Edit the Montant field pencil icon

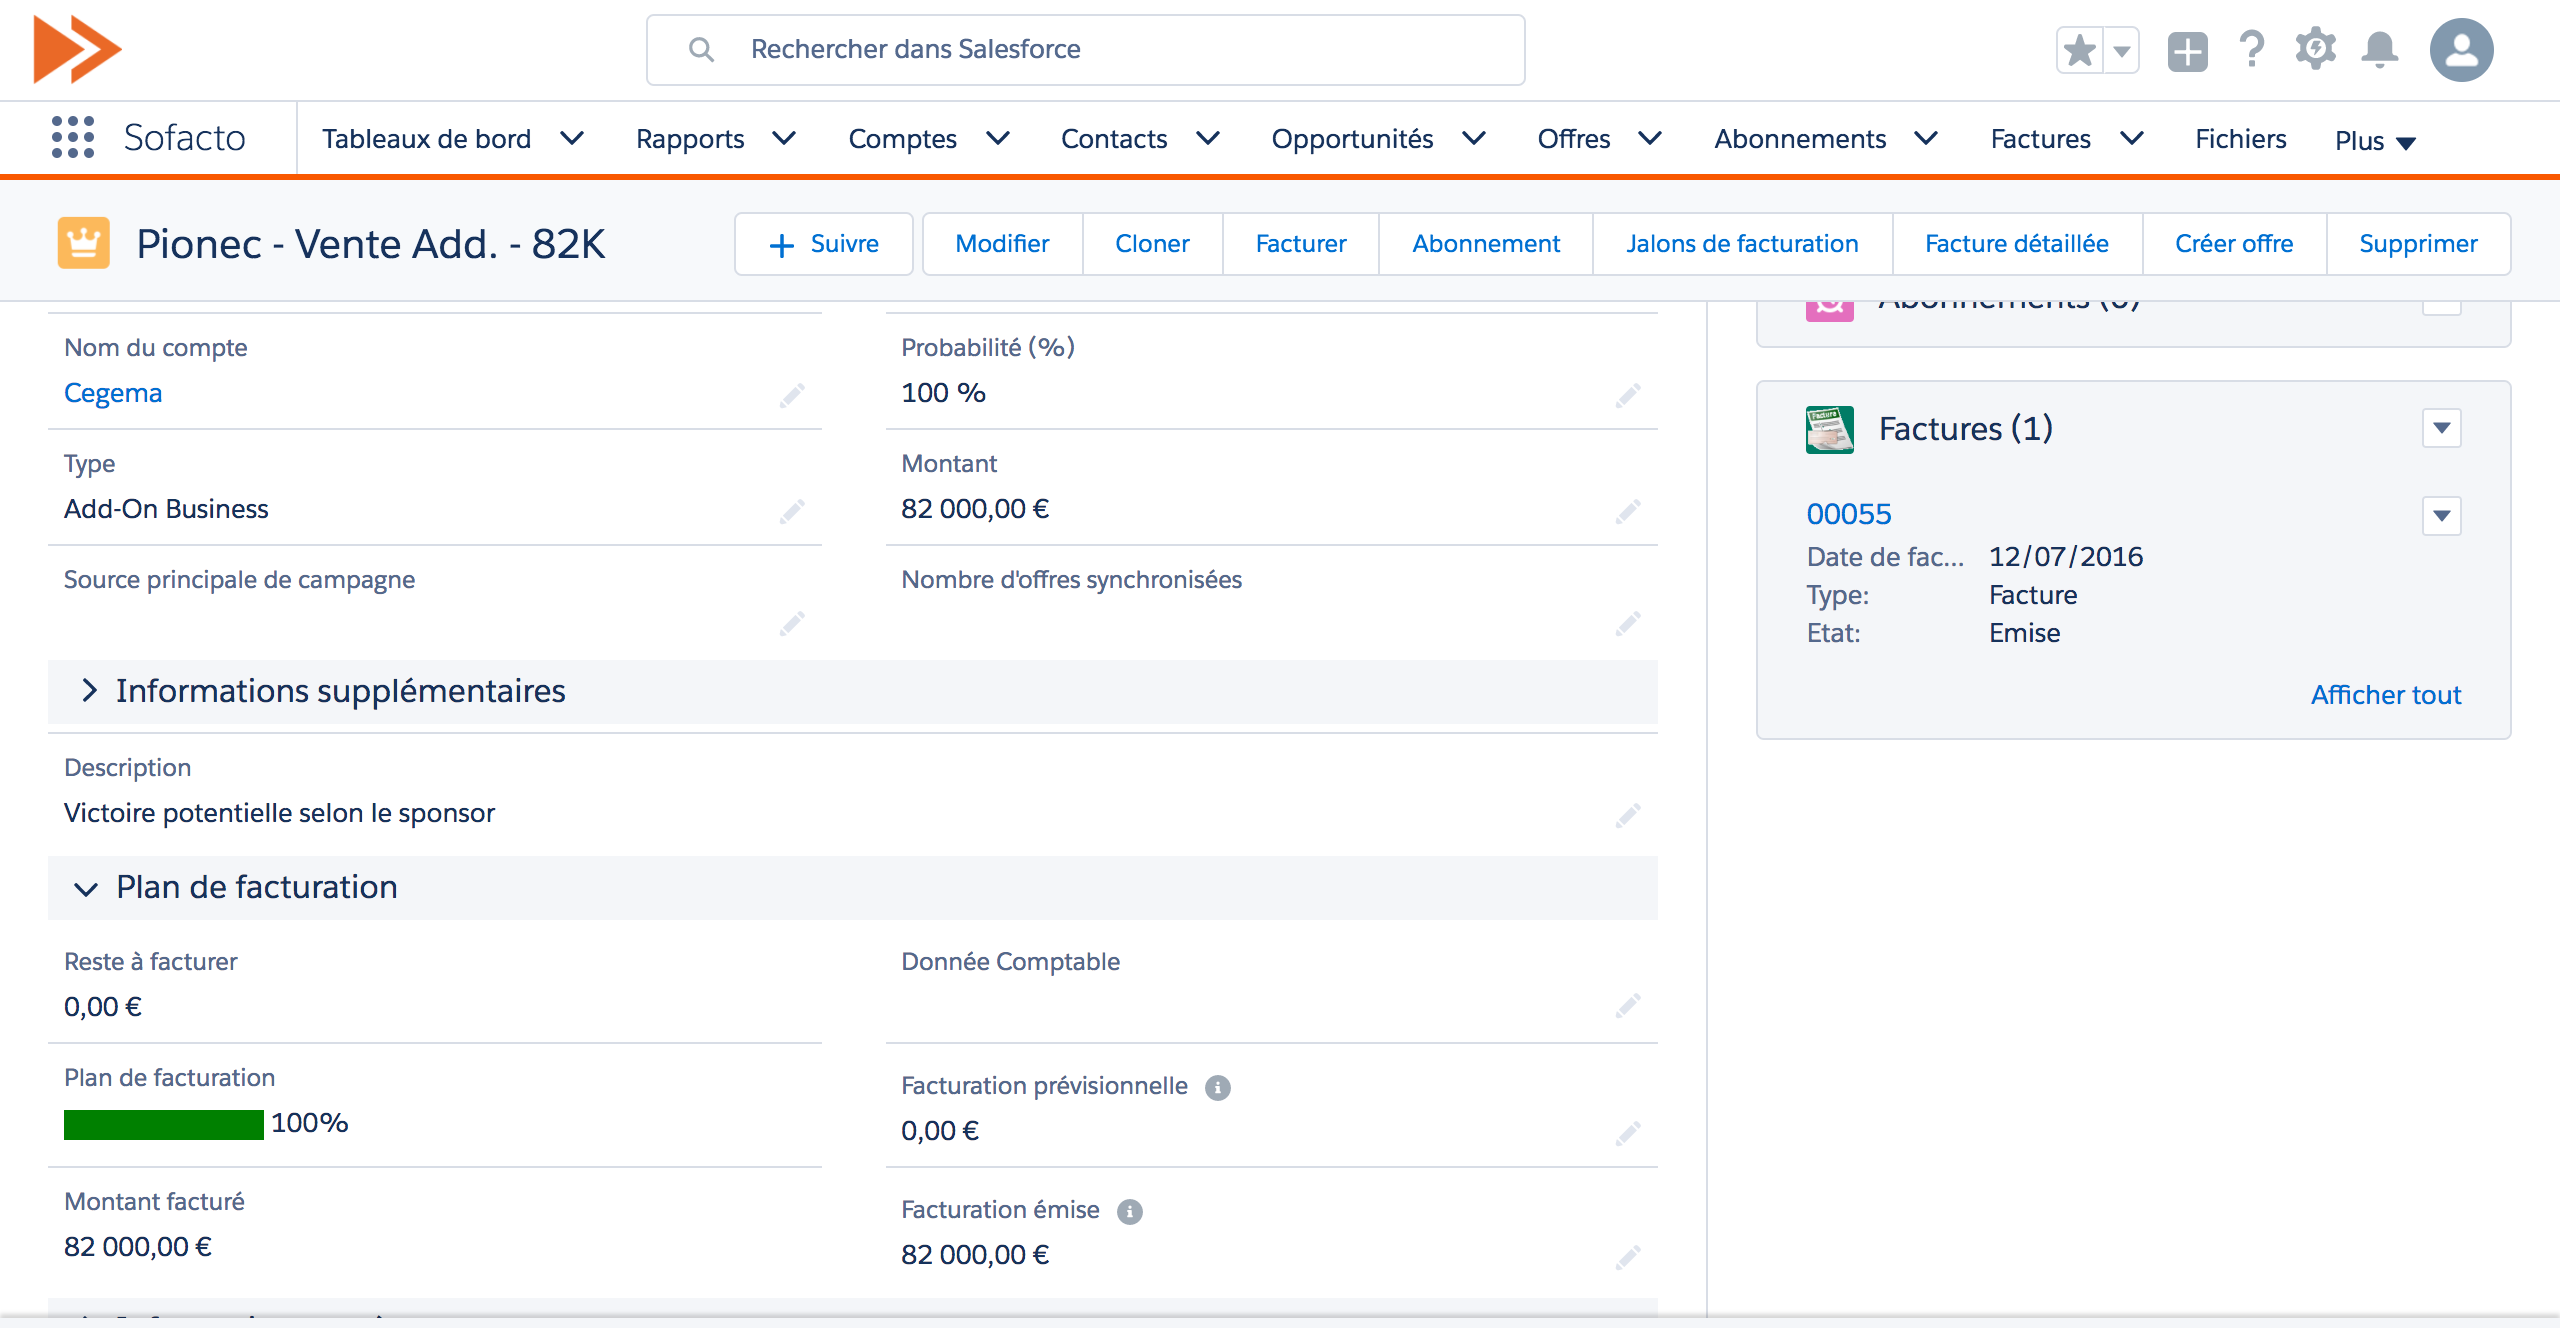click(1628, 512)
